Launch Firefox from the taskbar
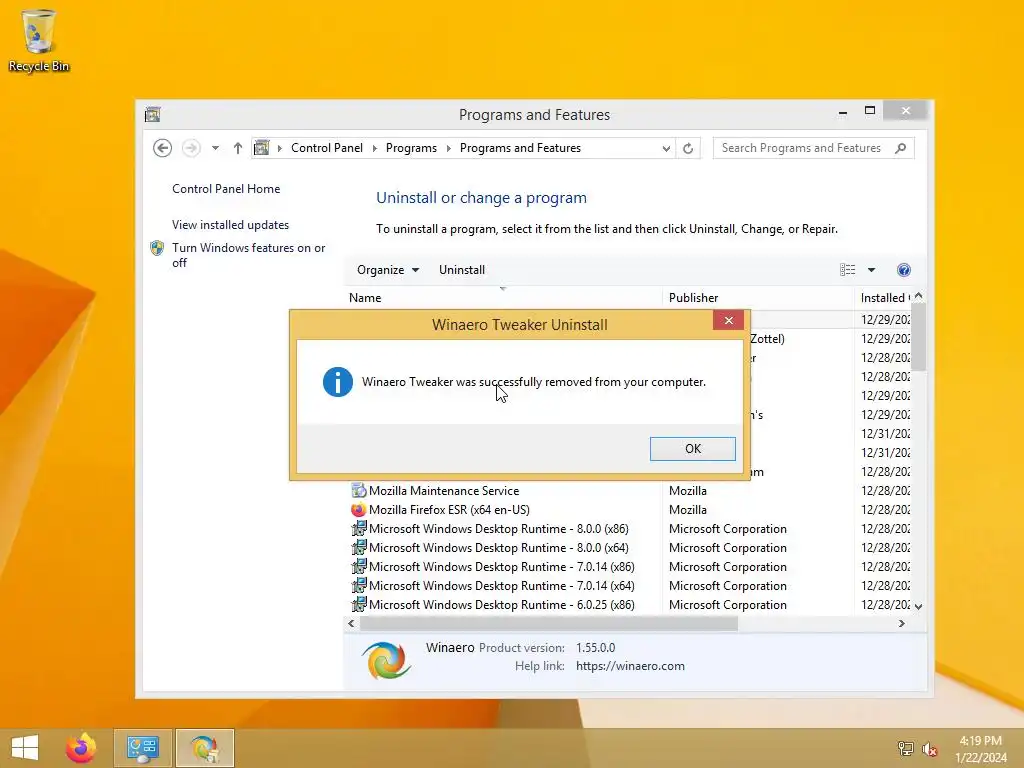Screen dimensions: 1024x768 coord(81,748)
